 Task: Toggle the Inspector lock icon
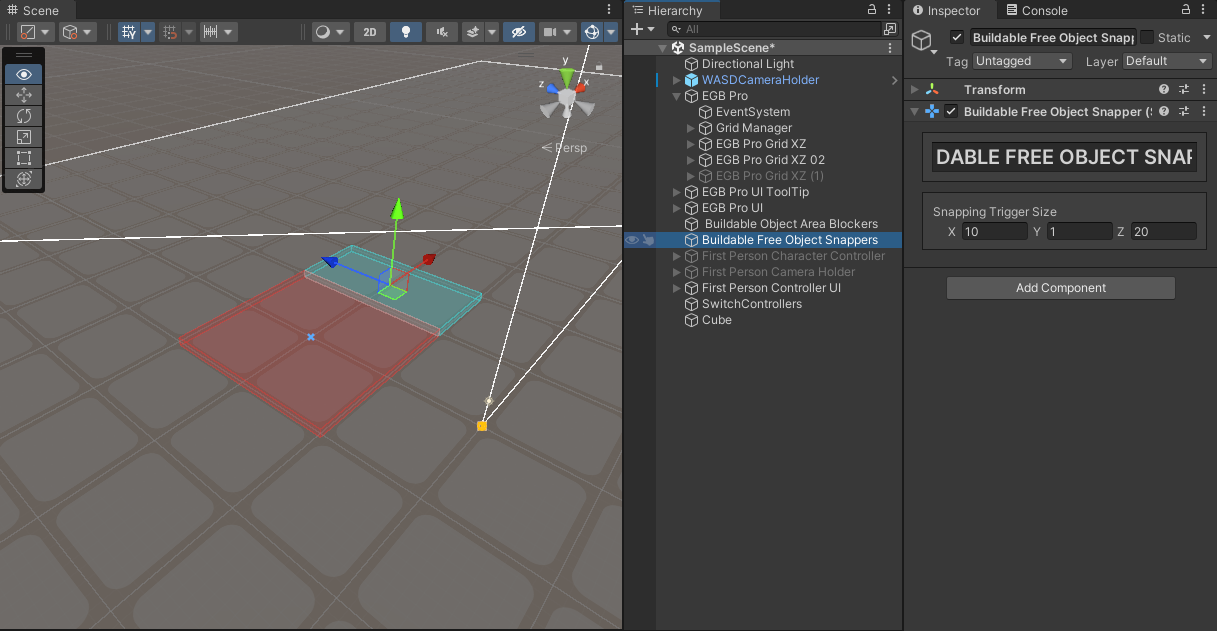coord(1186,10)
